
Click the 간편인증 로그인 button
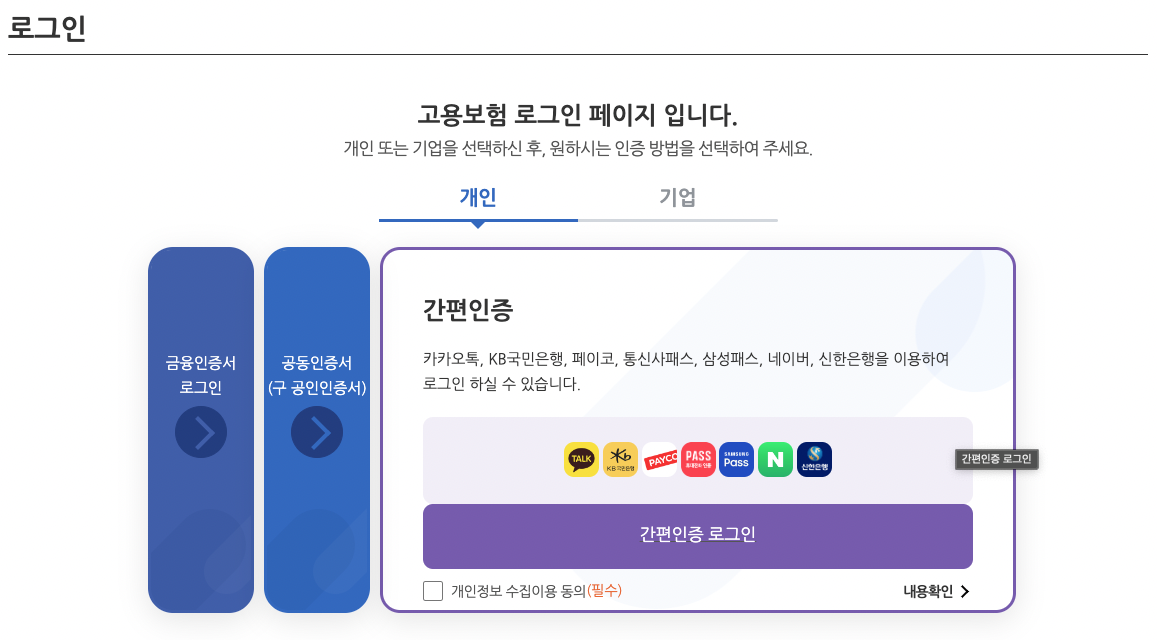pos(697,536)
